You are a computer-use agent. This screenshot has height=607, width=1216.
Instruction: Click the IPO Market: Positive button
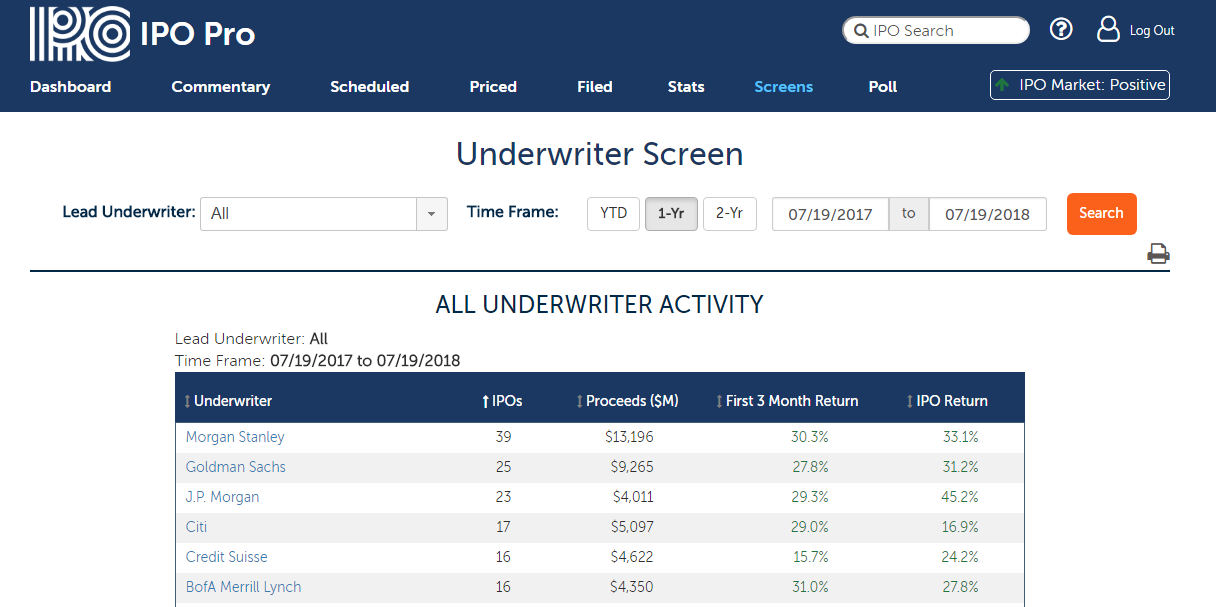coord(1079,85)
